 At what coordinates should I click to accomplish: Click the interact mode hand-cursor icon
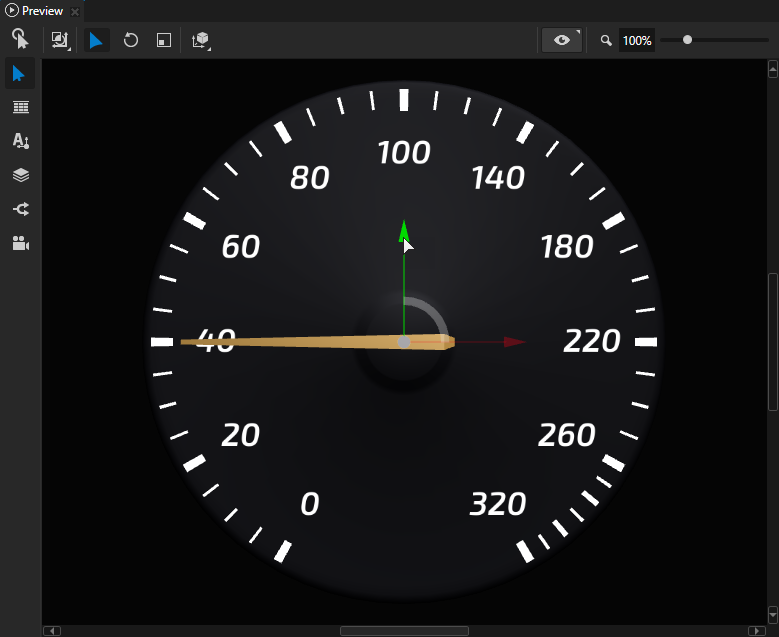[x=20, y=39]
